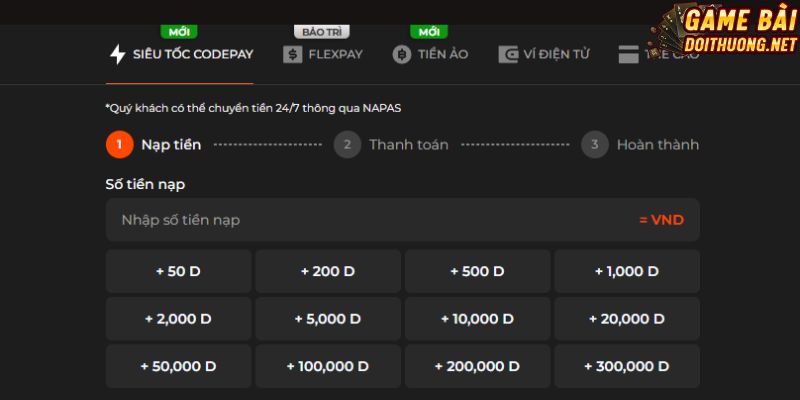Click the wallet icon for Ví Điện Tử

(x=508, y=54)
